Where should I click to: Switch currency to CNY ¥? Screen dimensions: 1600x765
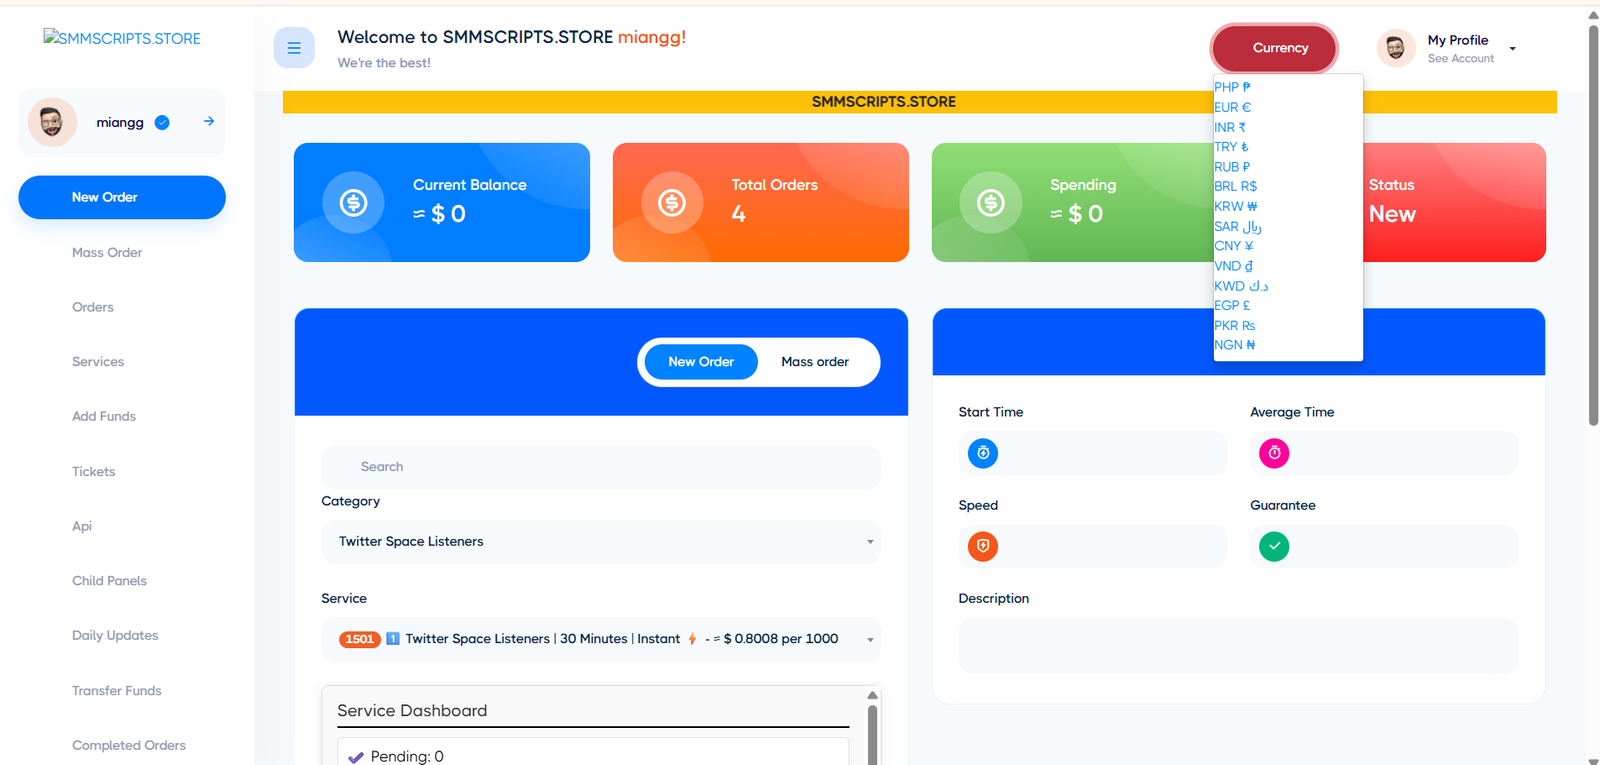1234,246
